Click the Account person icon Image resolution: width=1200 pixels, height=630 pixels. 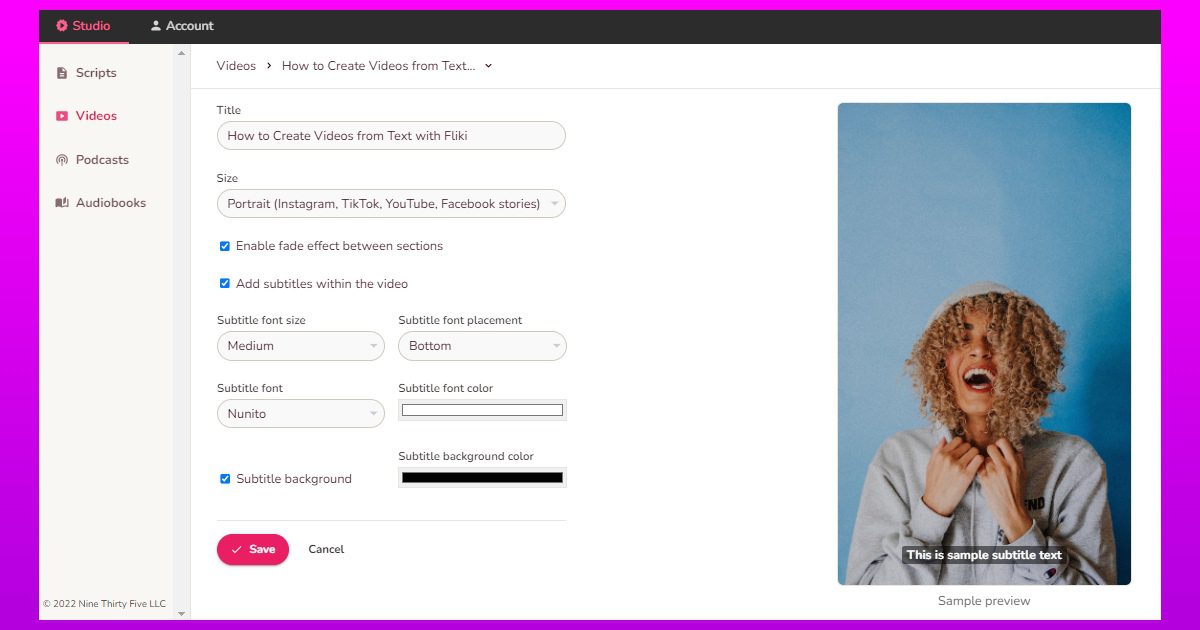pyautogui.click(x=156, y=26)
